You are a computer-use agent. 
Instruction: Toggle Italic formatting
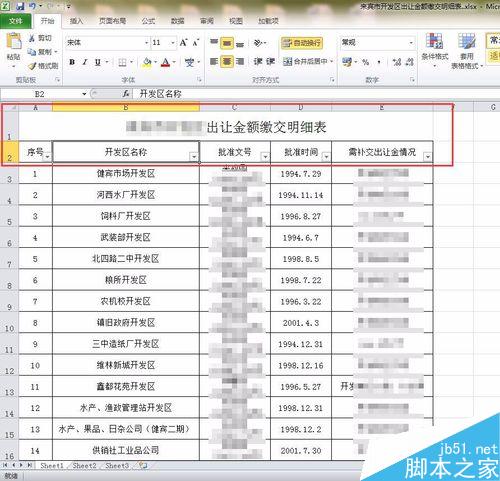85,62
